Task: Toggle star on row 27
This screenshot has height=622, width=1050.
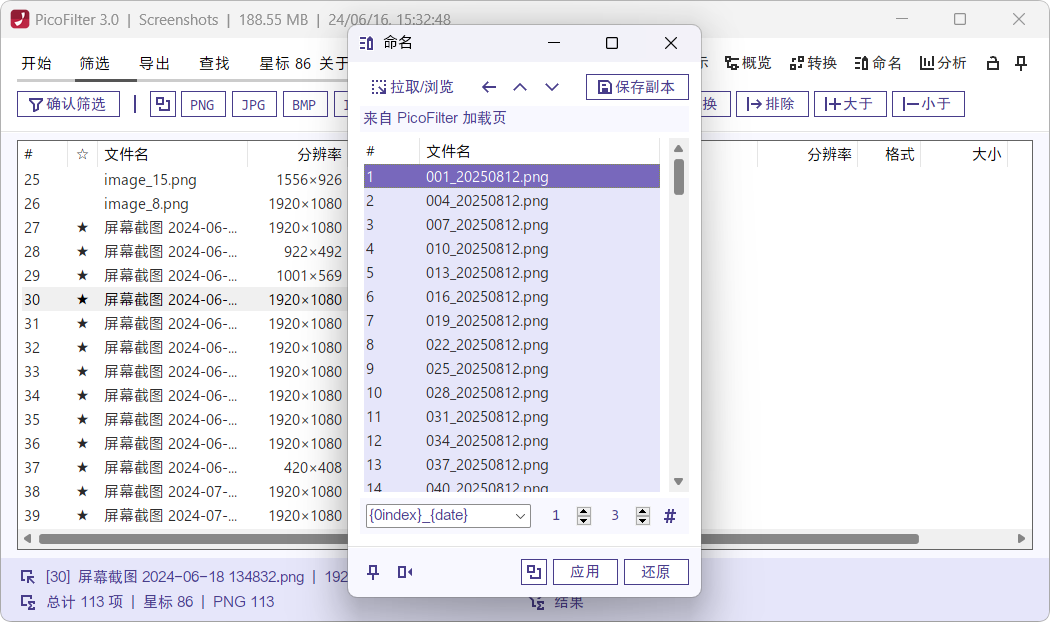Action: tap(82, 228)
